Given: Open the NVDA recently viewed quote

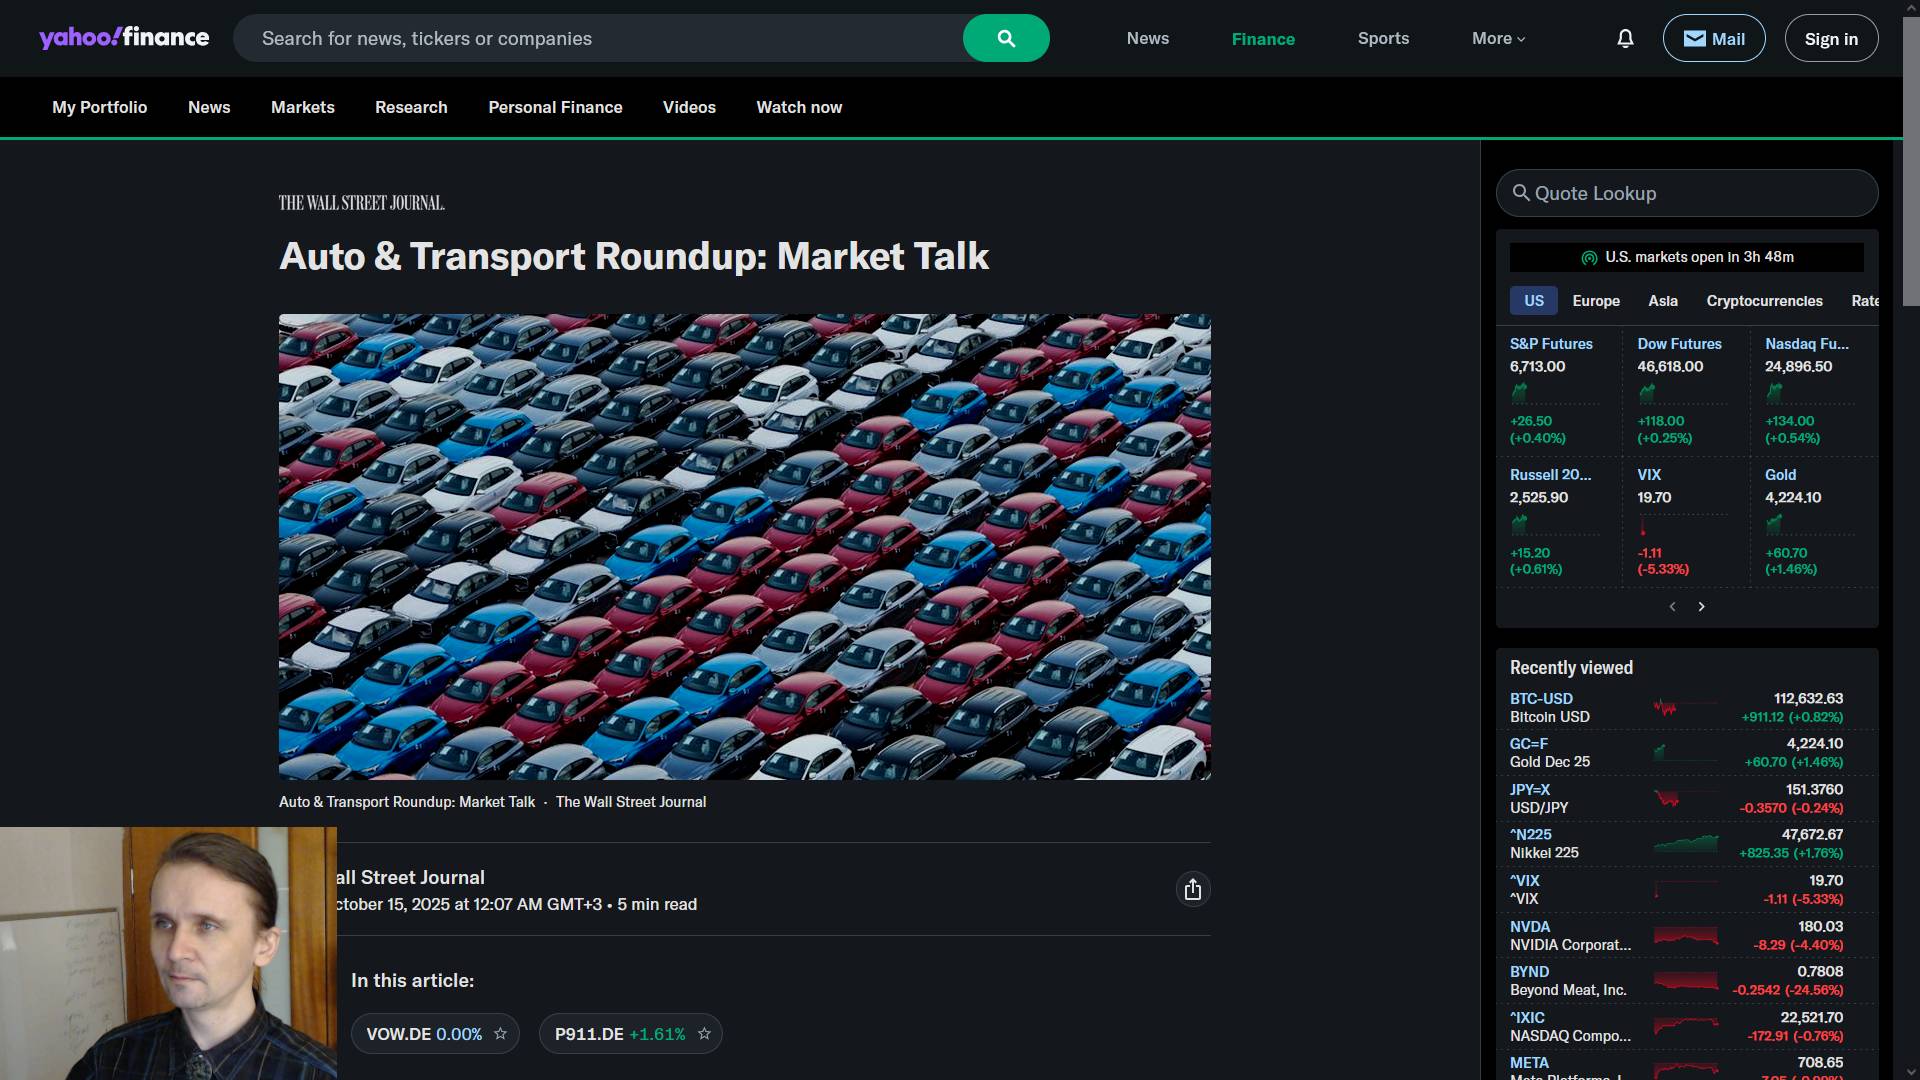Looking at the screenshot, I should [1529, 927].
